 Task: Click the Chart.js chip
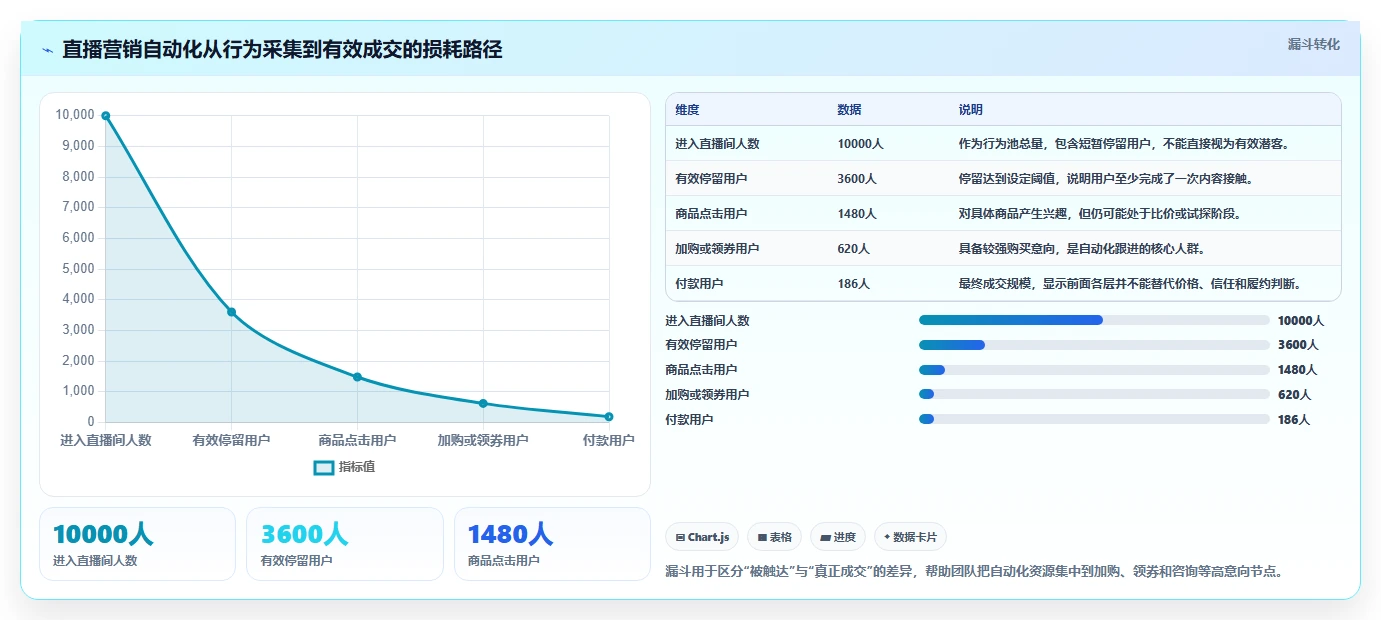click(702, 537)
